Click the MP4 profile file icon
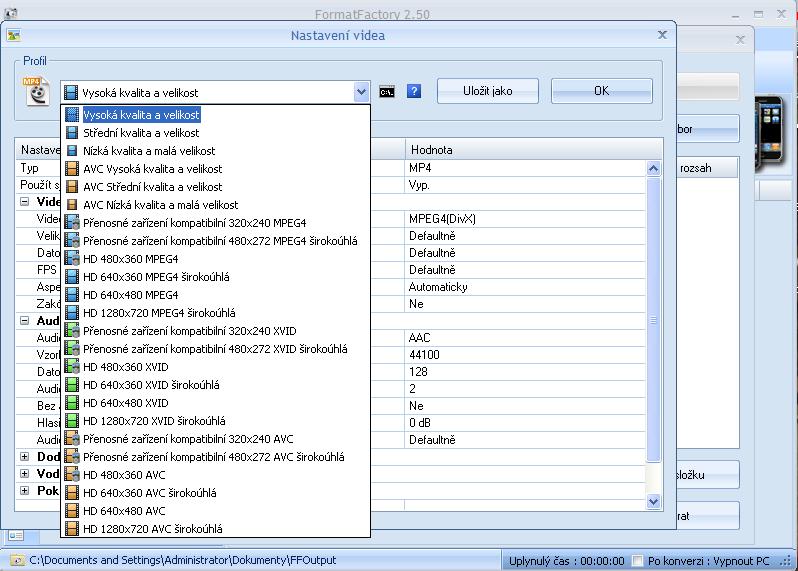The image size is (798, 571). [36, 91]
